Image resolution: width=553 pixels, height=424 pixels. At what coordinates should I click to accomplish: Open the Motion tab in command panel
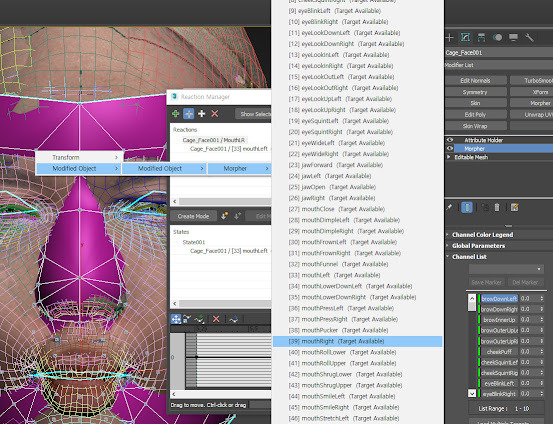pos(498,37)
